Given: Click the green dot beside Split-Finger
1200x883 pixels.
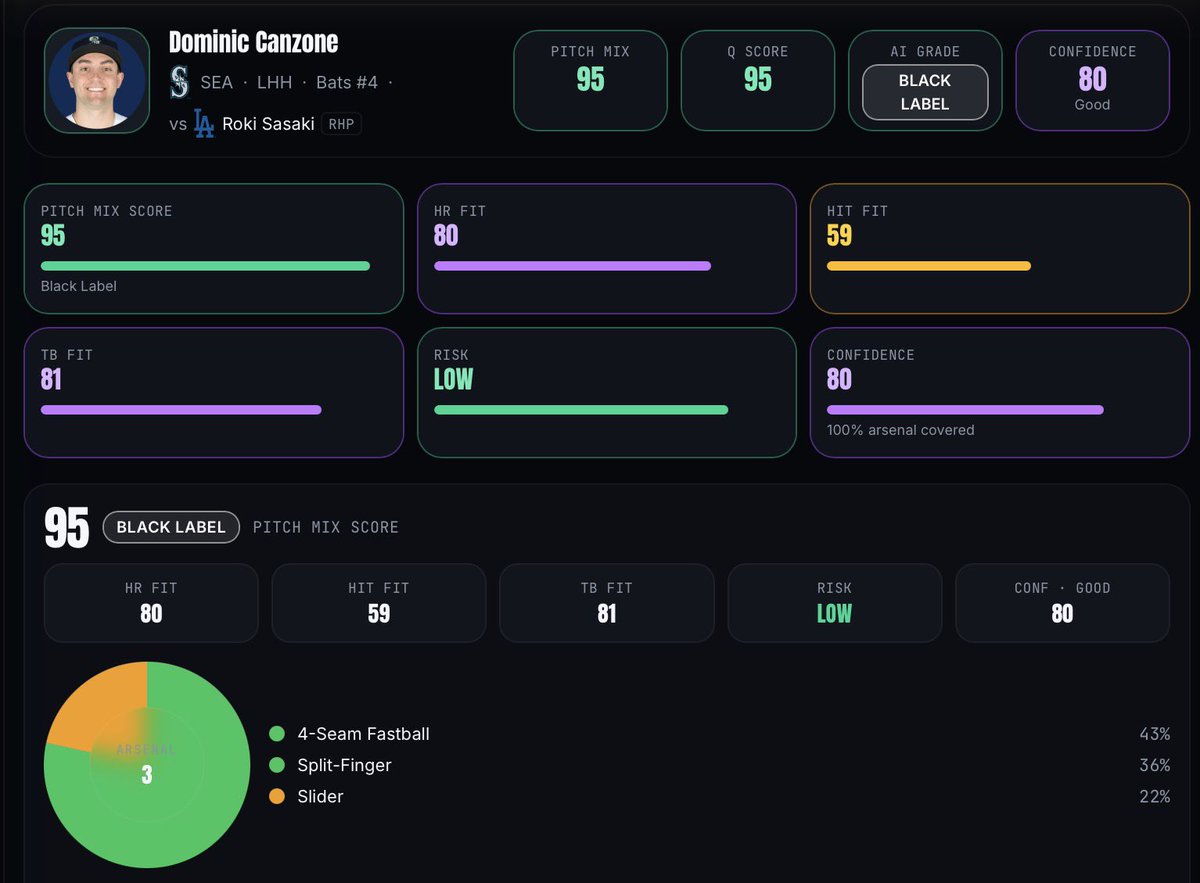Looking at the screenshot, I should tap(277, 765).
